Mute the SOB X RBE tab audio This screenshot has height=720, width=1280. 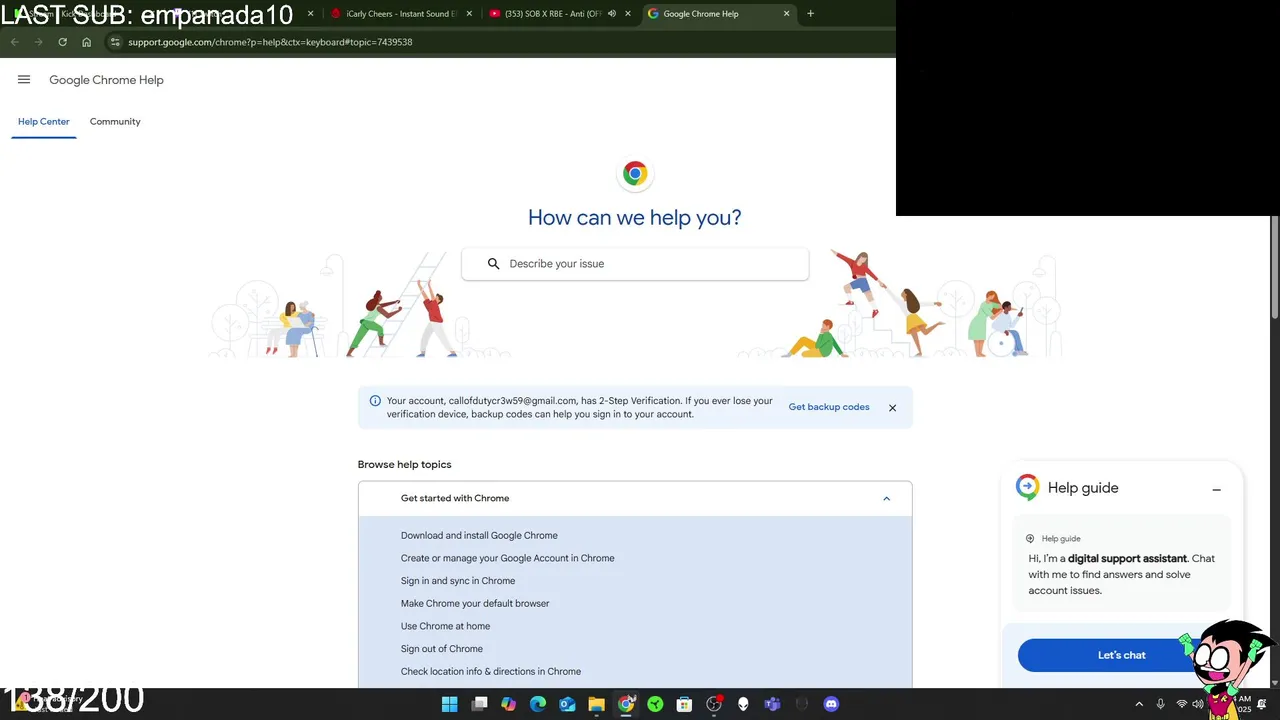click(x=612, y=14)
